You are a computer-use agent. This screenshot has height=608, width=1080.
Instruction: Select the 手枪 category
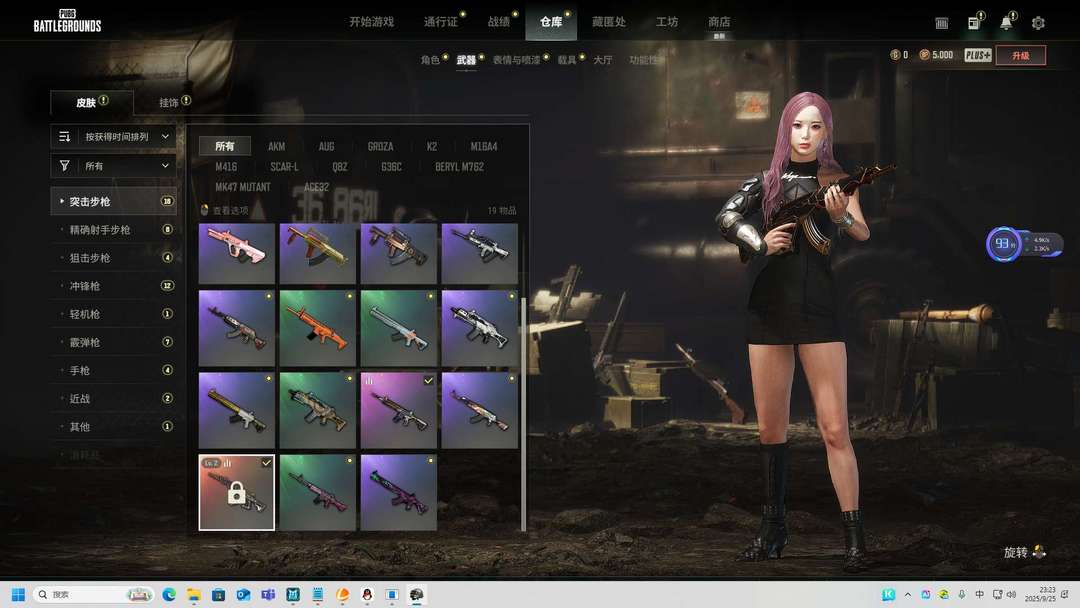pyautogui.click(x=113, y=370)
